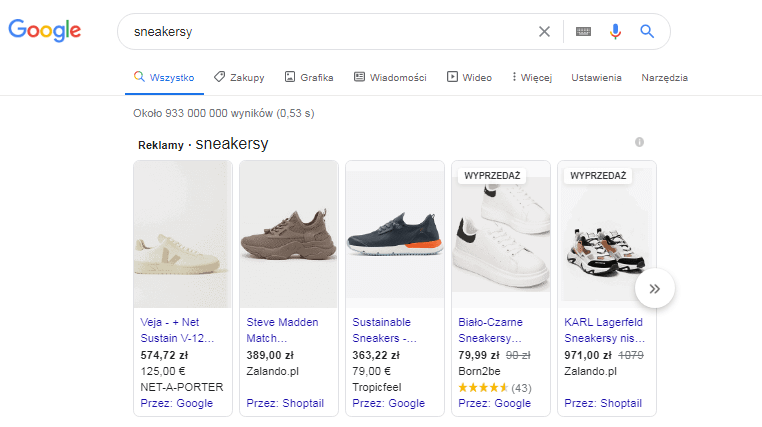Open Veja Net Sustain product link
This screenshot has height=427, width=762.
(176, 330)
